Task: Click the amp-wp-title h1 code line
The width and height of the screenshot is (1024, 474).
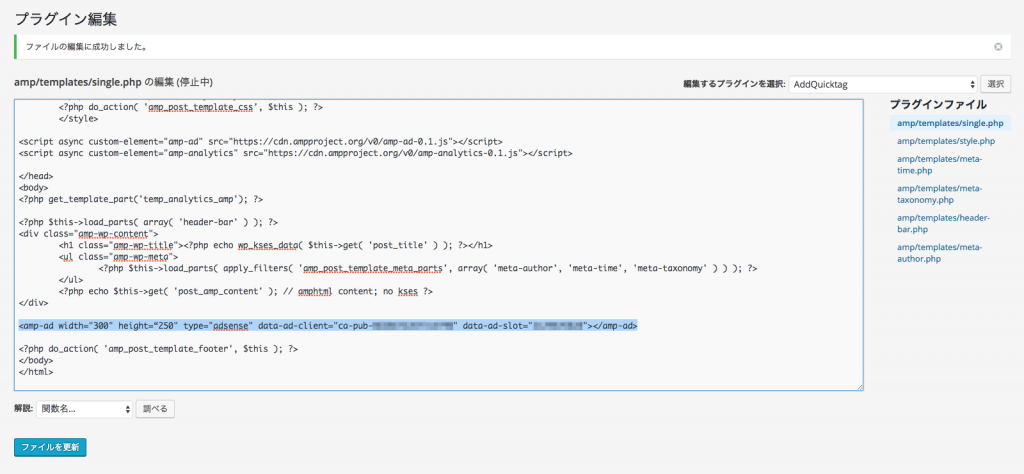Action: click(276, 245)
